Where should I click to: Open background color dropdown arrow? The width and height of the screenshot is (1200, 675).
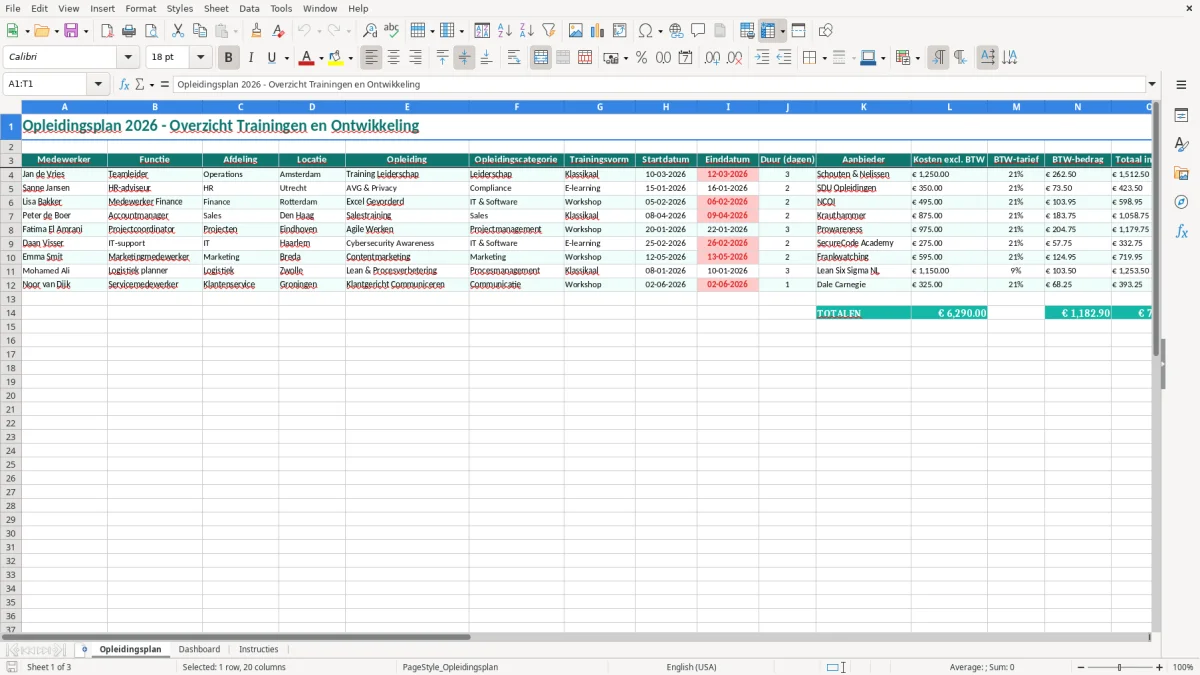[x=350, y=59]
